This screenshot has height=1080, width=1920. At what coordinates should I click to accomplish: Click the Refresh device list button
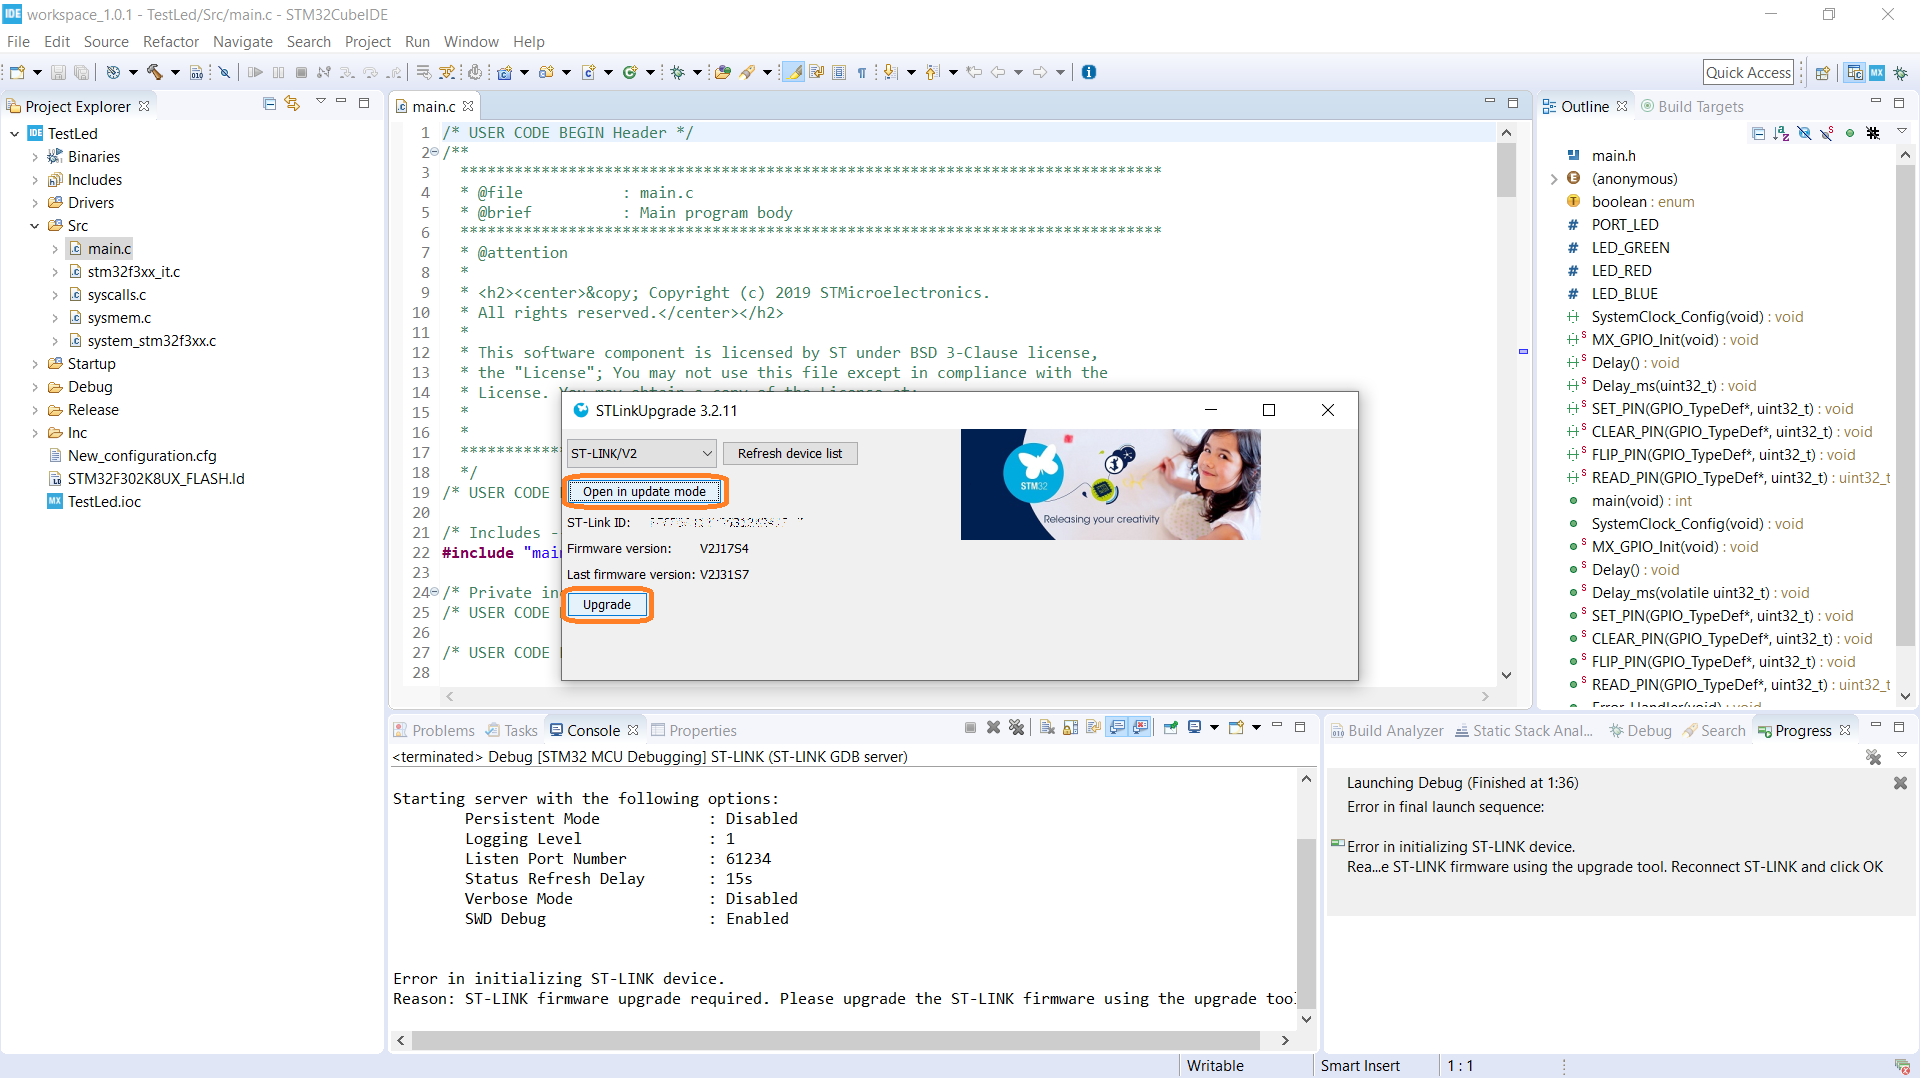pos(789,452)
